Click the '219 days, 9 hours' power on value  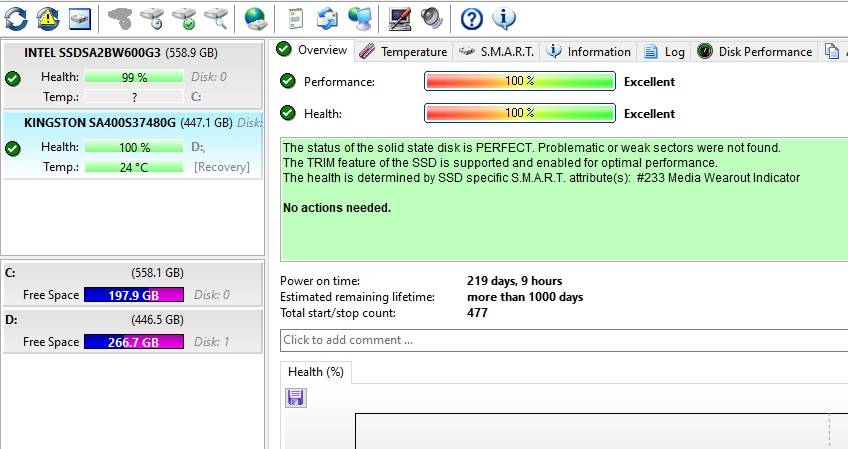[514, 281]
